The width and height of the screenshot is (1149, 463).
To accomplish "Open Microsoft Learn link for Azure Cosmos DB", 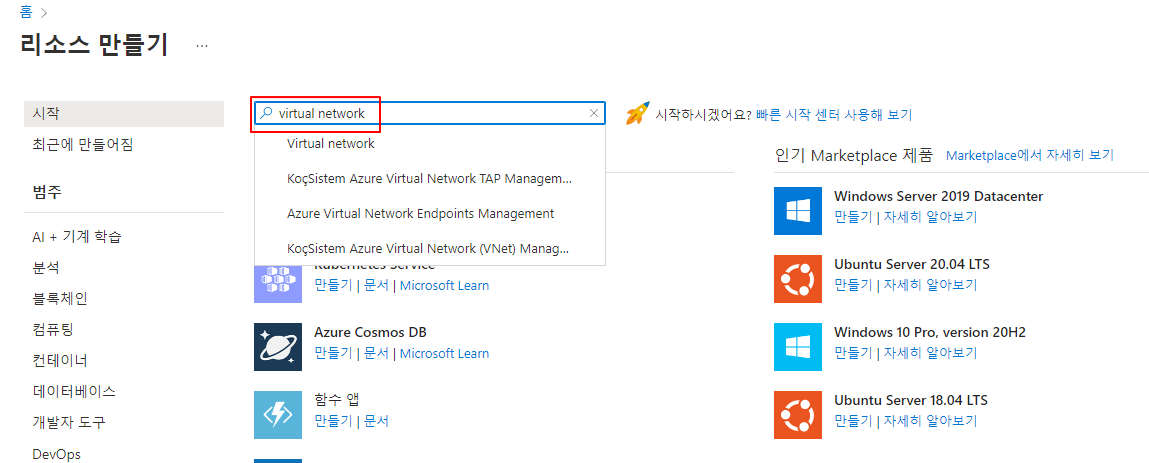I will tap(444, 353).
